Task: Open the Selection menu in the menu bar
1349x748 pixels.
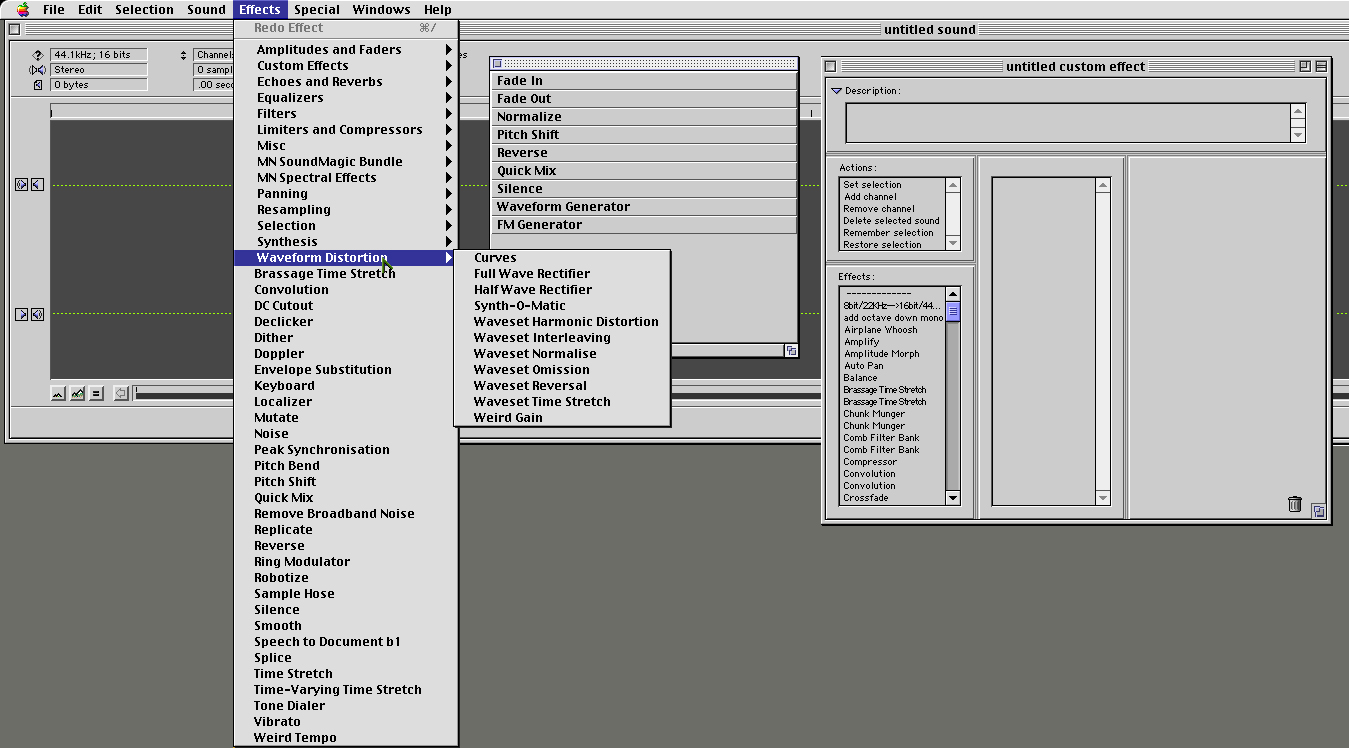Action: (144, 10)
